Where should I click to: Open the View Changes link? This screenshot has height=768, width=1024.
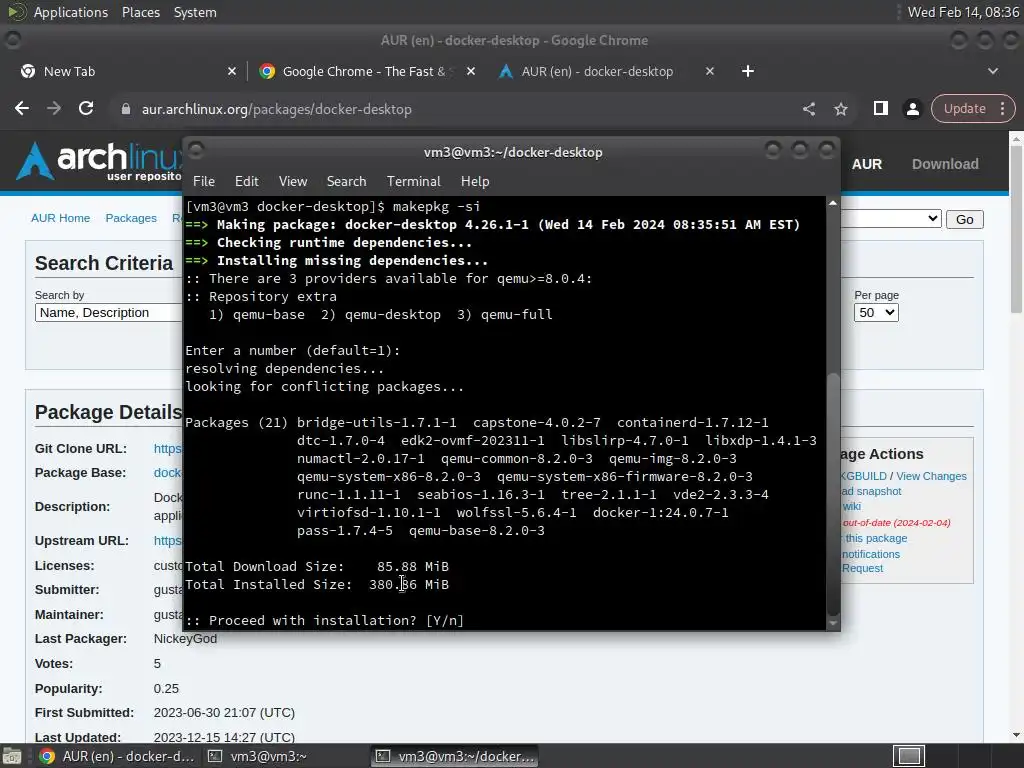pos(931,476)
